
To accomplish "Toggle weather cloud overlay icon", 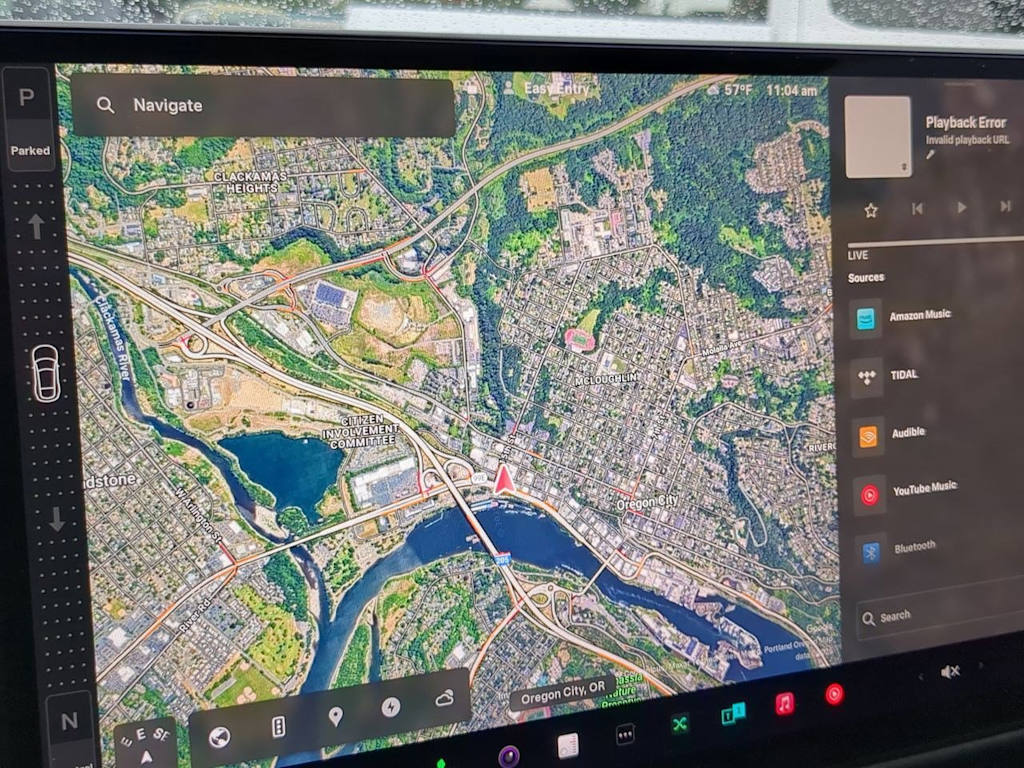I will (445, 698).
